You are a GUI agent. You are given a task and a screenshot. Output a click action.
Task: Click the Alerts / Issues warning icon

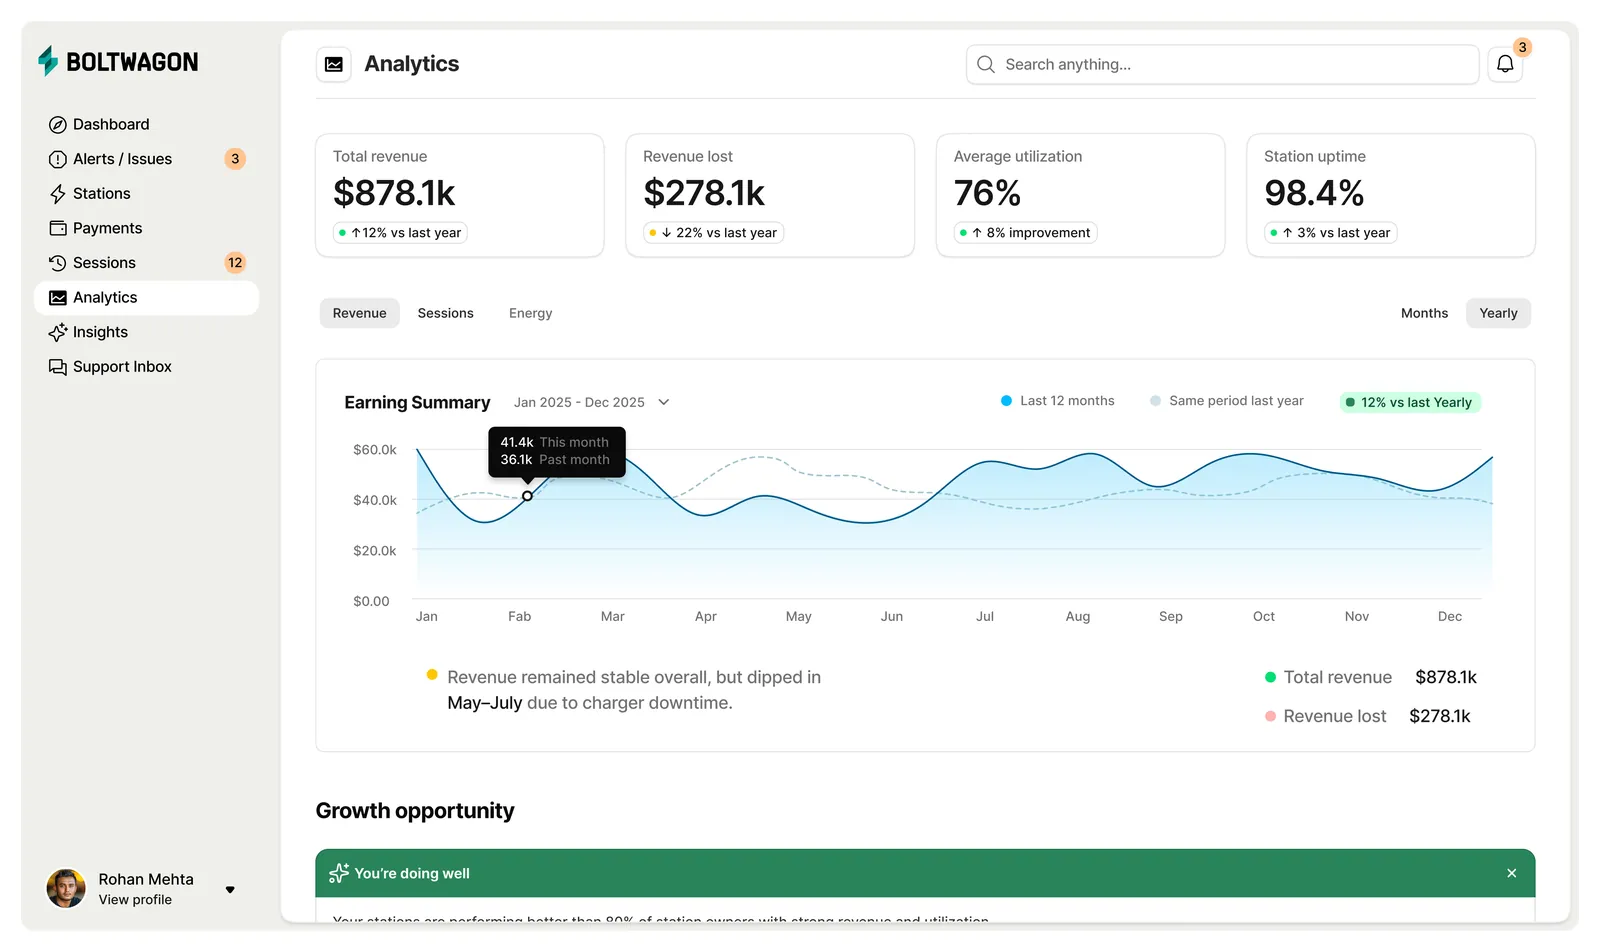58,159
